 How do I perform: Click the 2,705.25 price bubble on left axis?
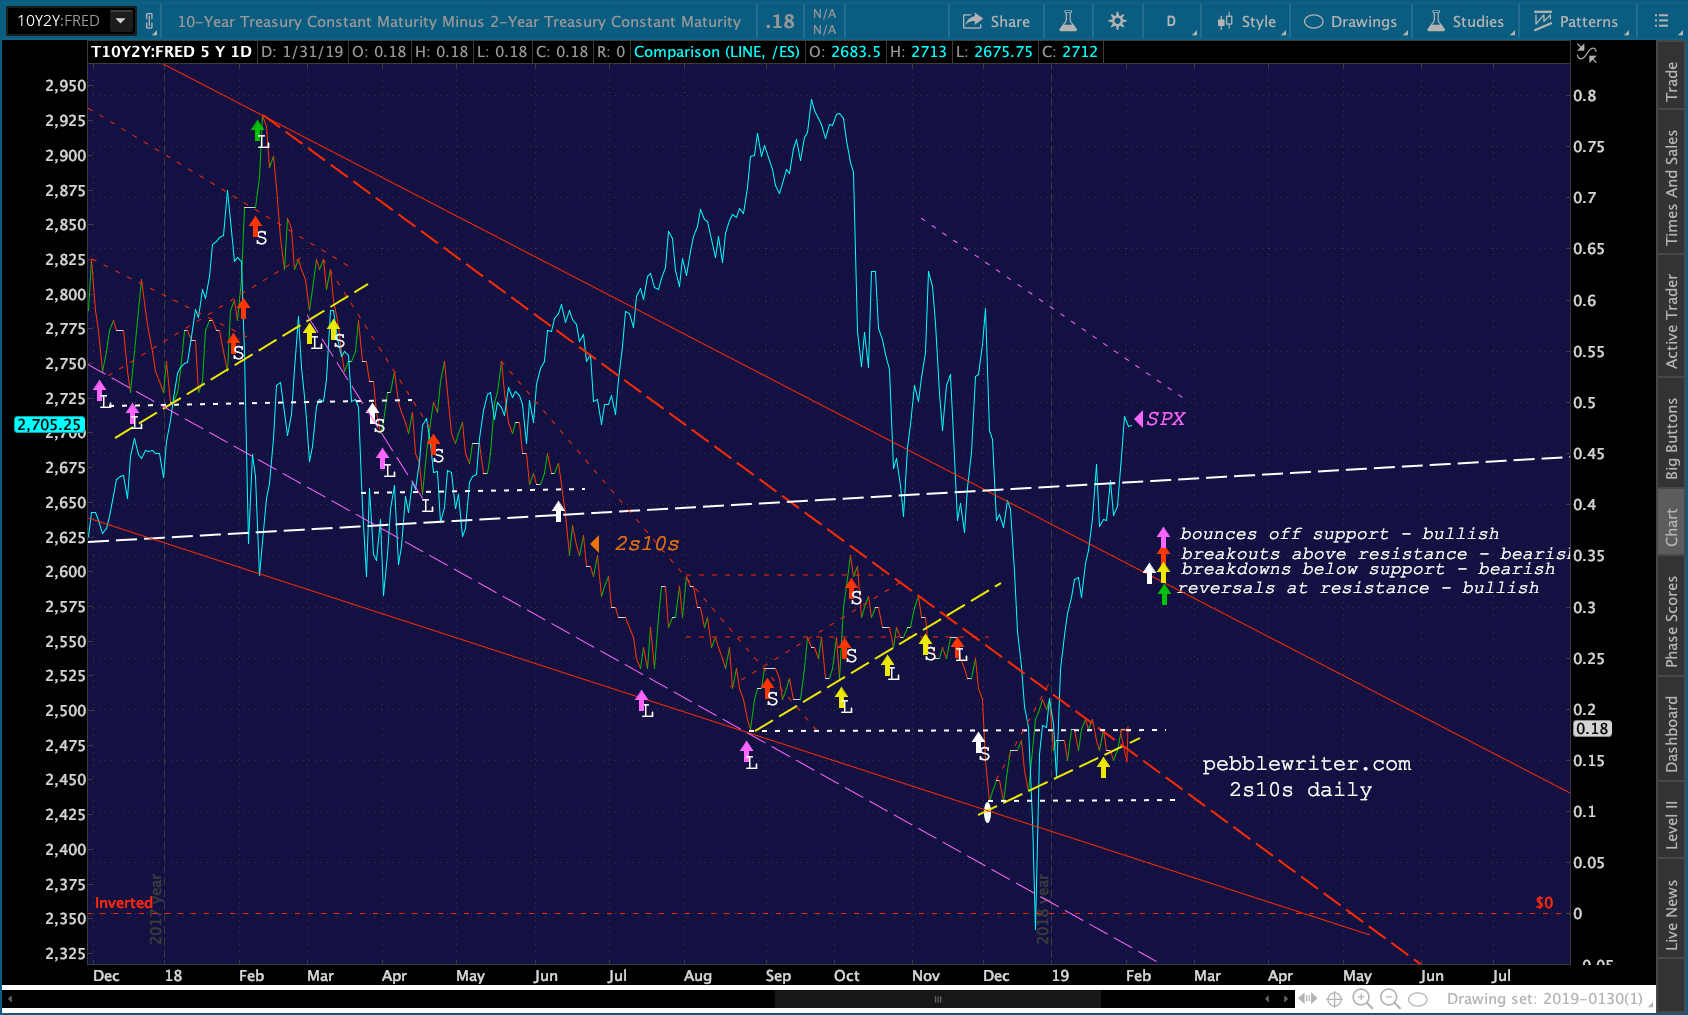coord(49,425)
